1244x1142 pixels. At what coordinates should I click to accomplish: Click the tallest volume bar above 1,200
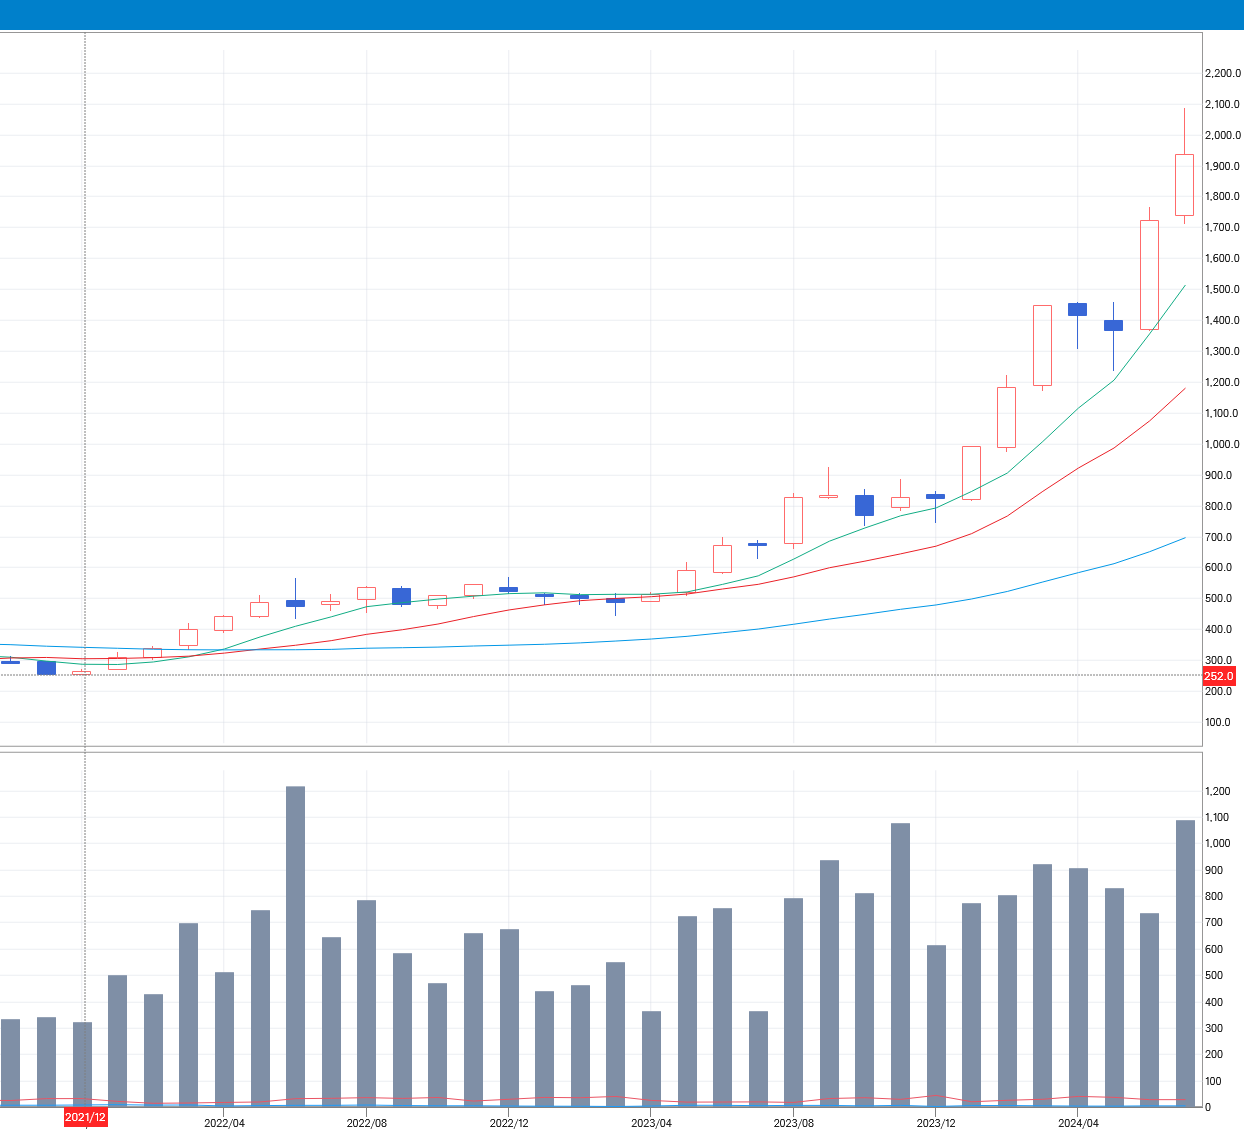(x=295, y=946)
